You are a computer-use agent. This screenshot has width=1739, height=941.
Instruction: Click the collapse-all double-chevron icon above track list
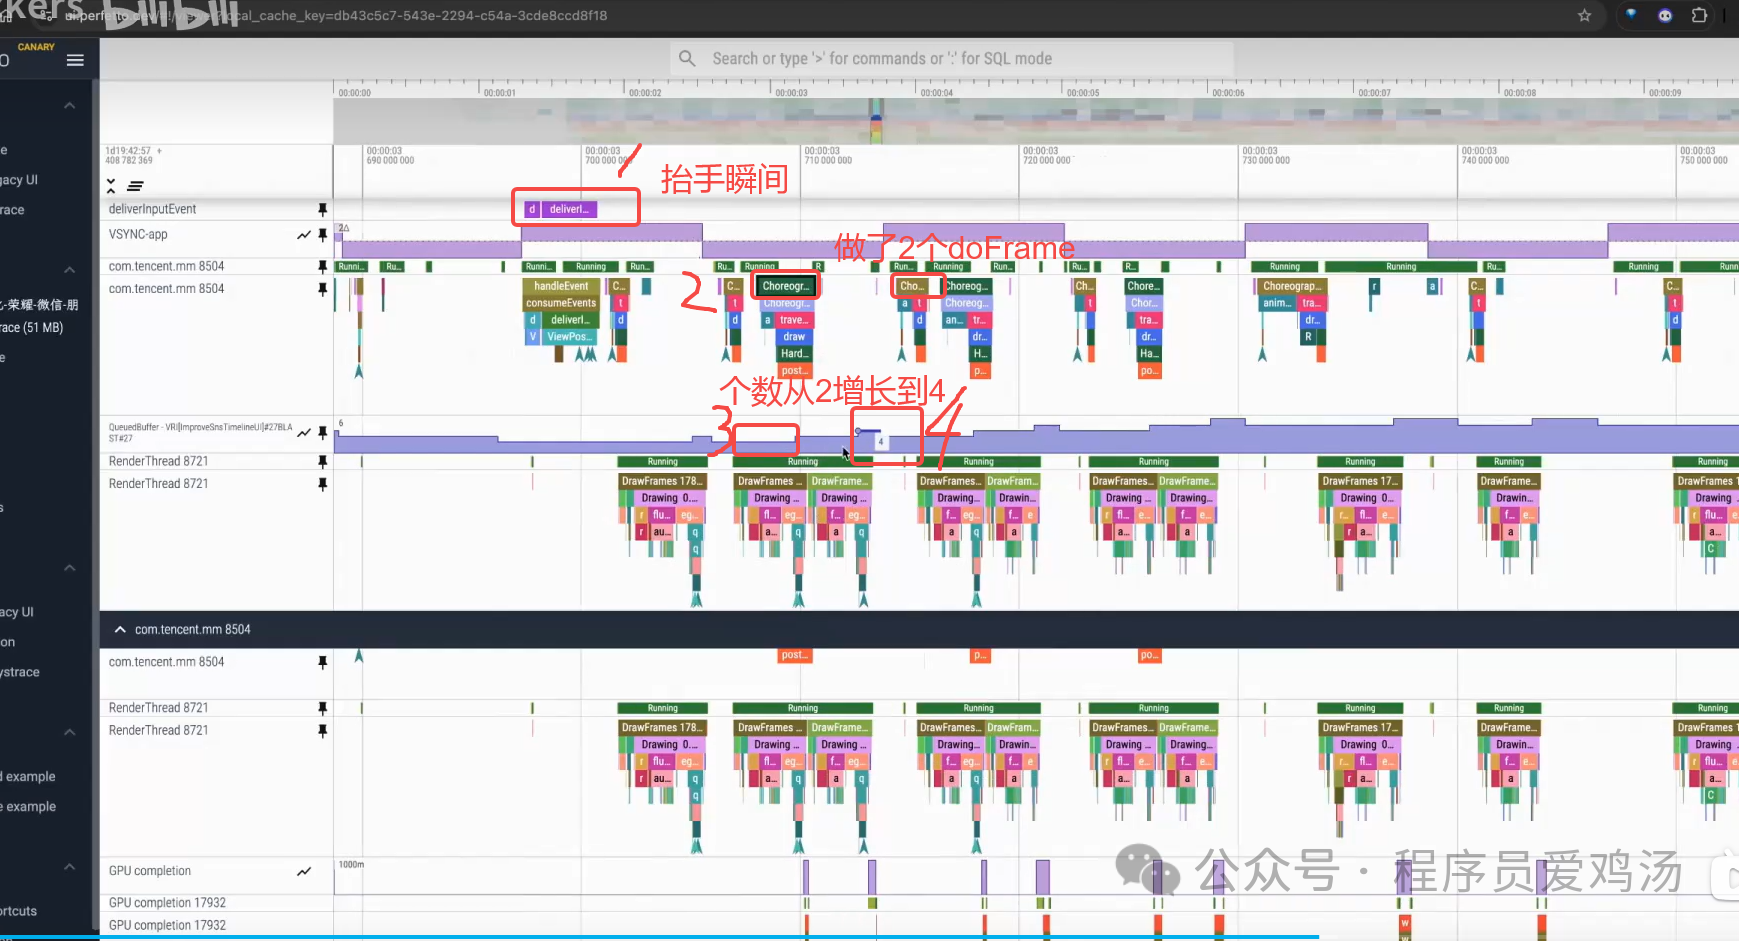click(110, 186)
